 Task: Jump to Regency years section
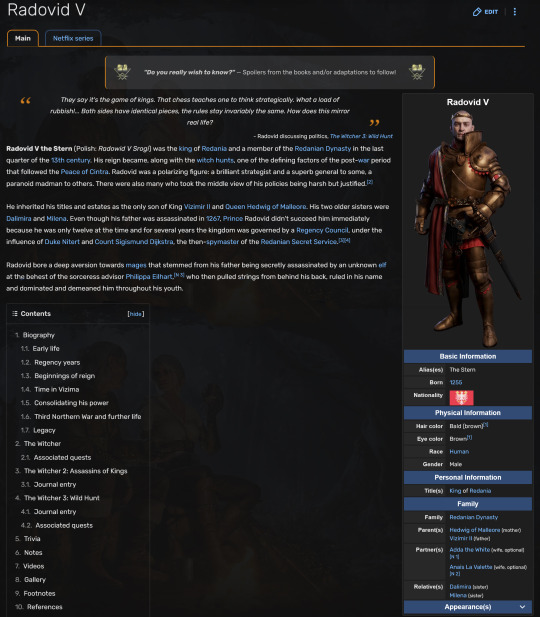[x=57, y=362]
